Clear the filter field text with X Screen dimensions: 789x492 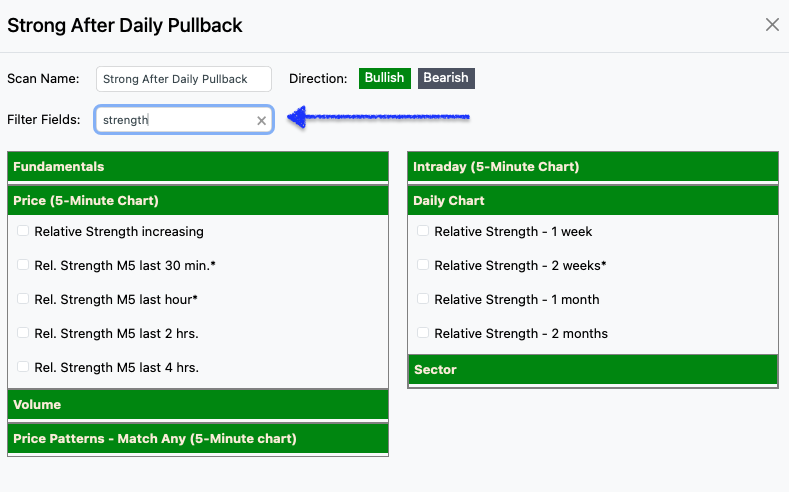pyautogui.click(x=261, y=120)
